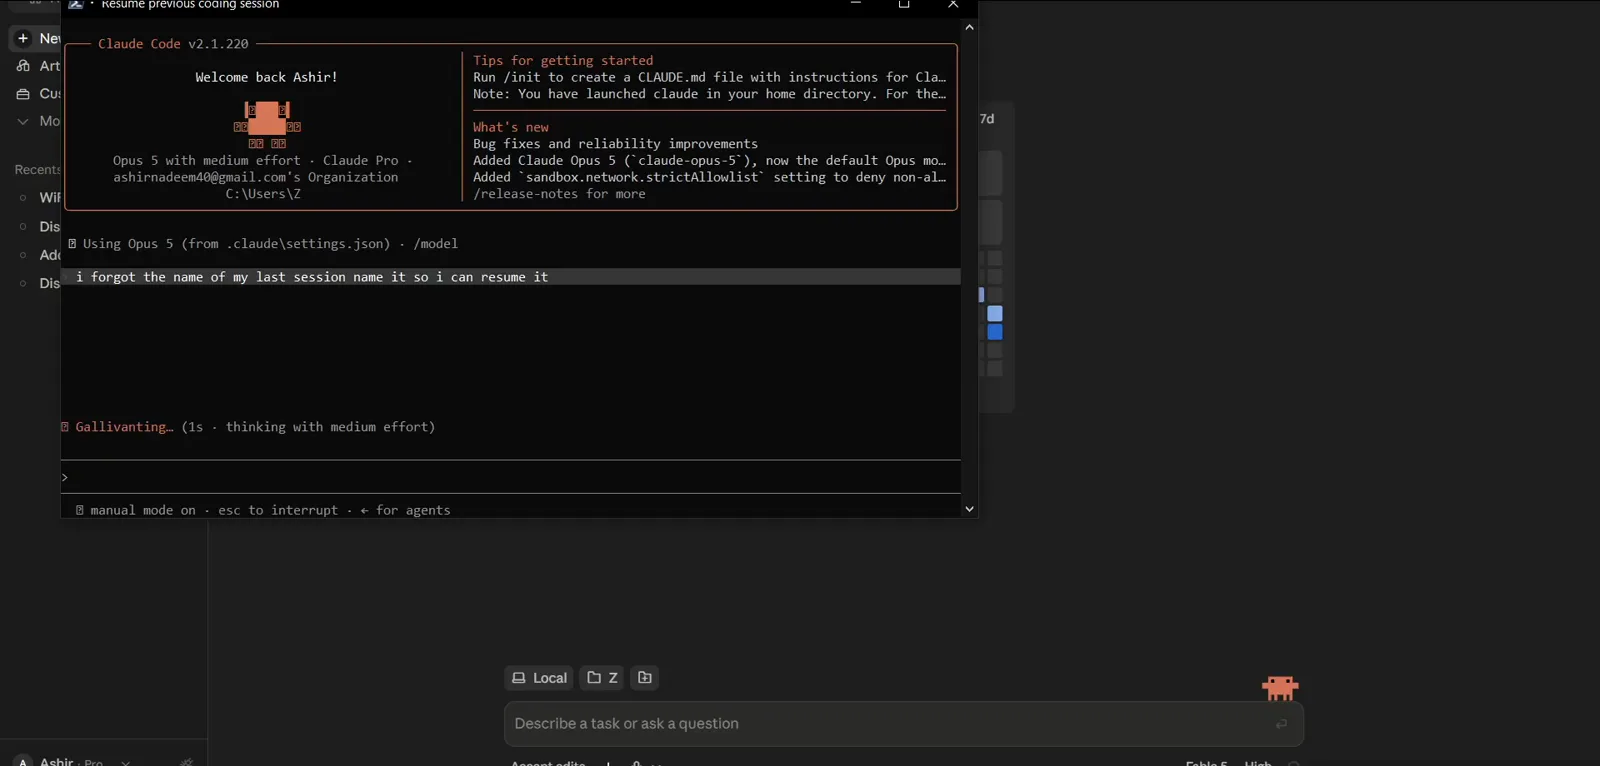This screenshot has height=766, width=1600.
Task: Minimize the terminal window
Action: point(856,4)
